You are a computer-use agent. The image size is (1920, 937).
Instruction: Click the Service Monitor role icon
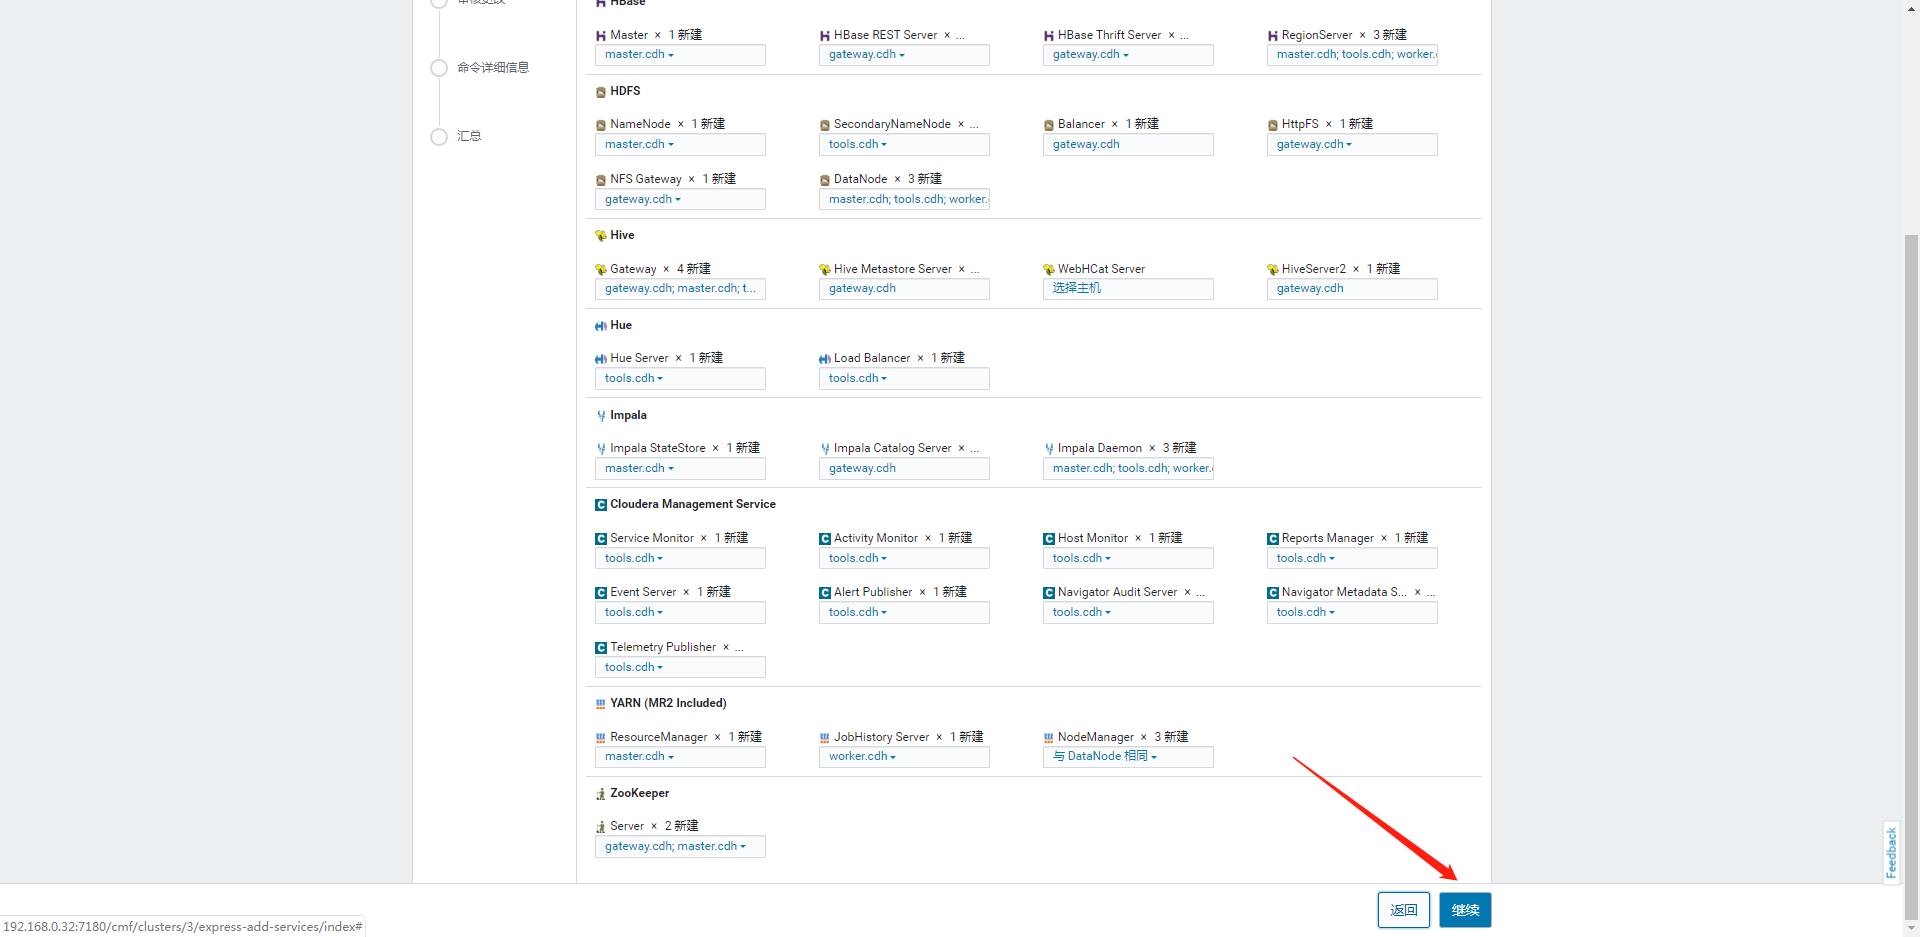point(601,539)
